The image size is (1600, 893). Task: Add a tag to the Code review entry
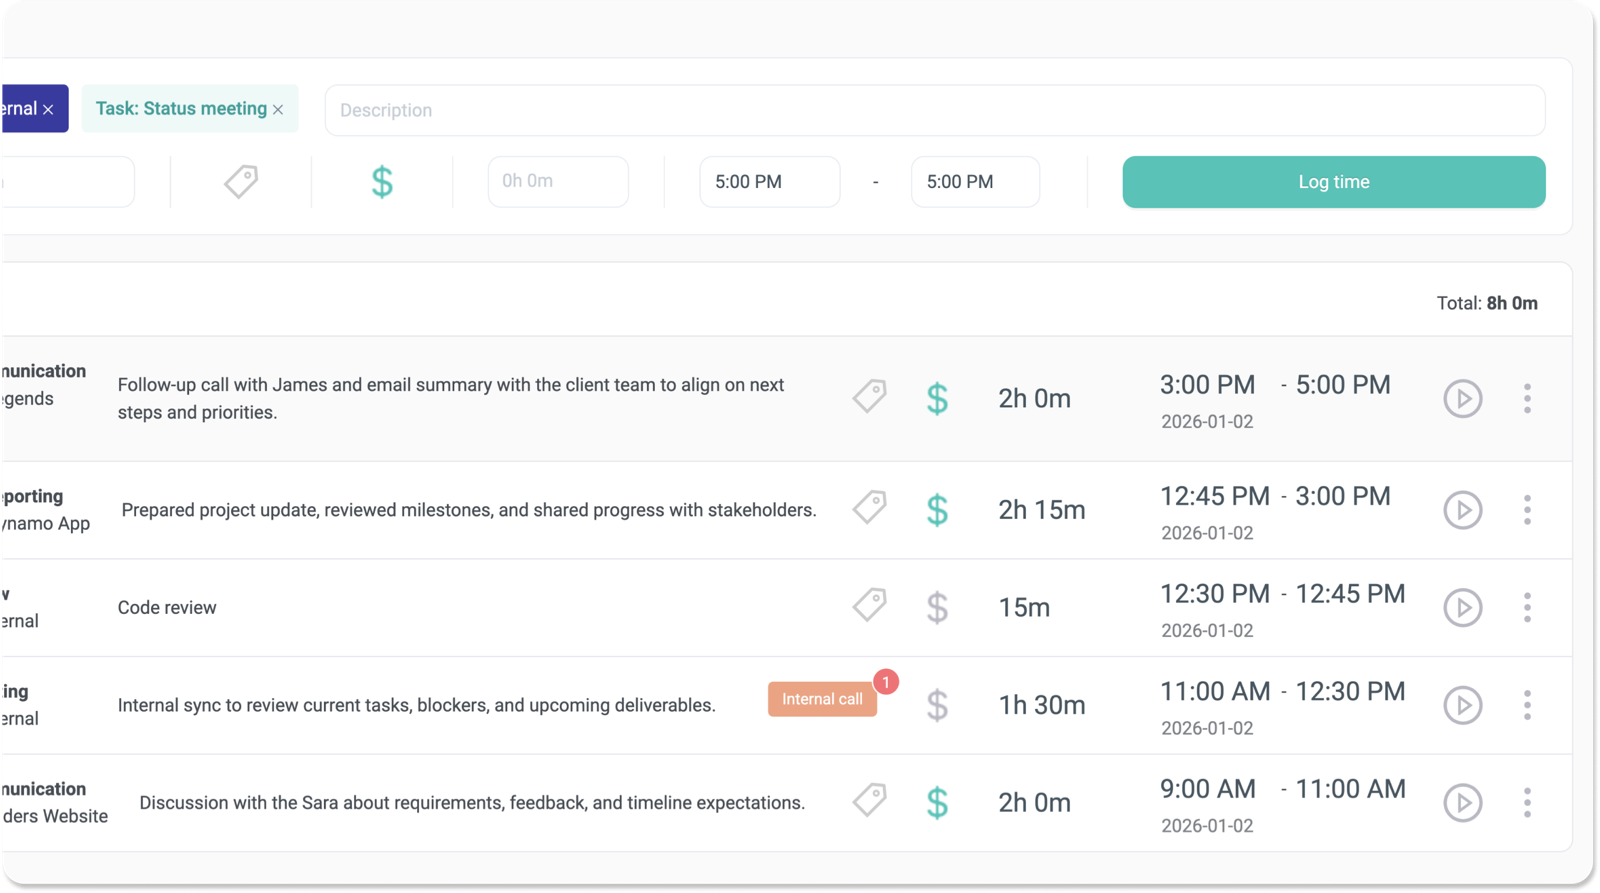click(x=869, y=604)
